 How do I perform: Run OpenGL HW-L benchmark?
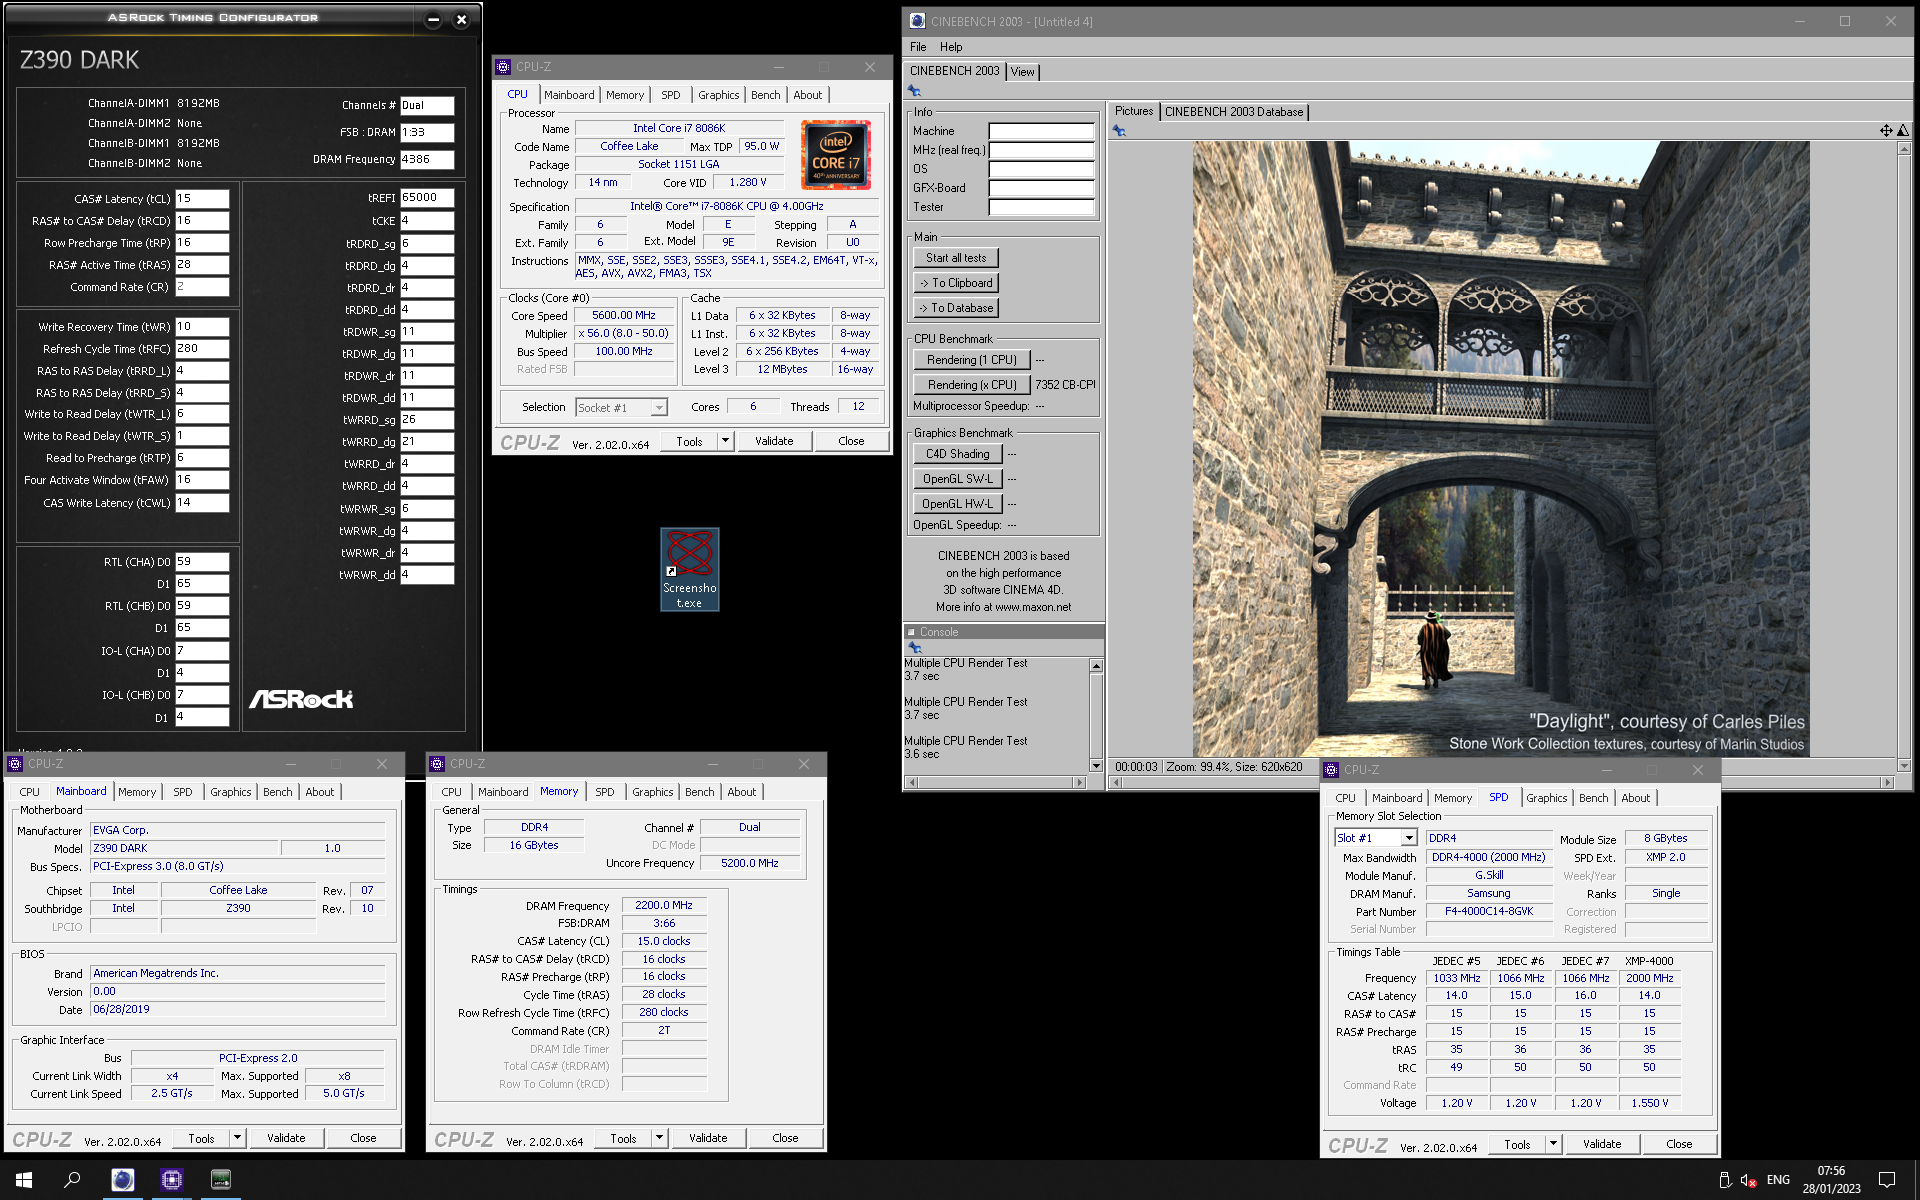tap(957, 504)
